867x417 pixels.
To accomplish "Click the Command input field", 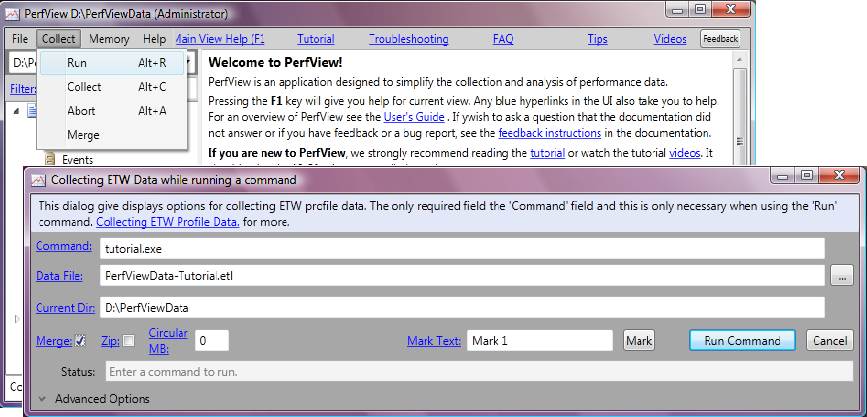I will 462,248.
